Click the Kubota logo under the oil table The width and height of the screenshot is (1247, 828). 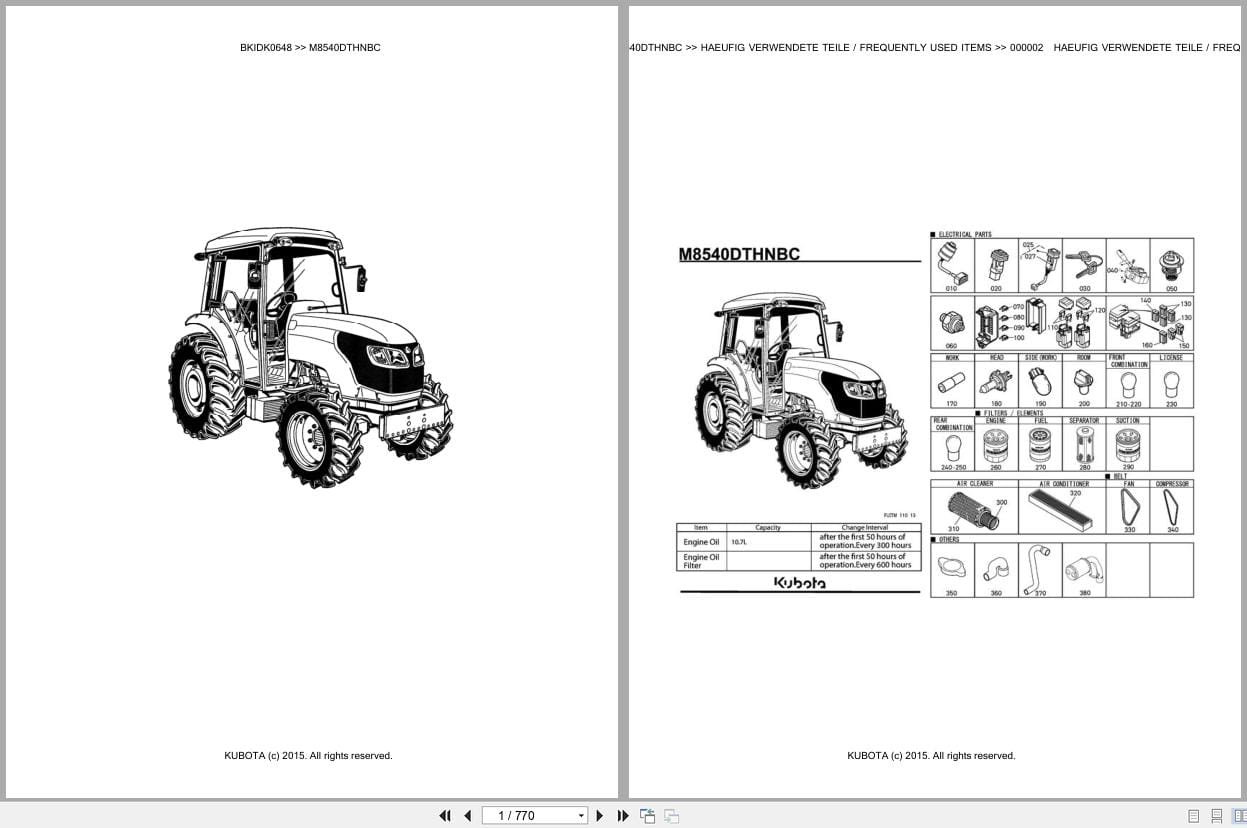800,583
